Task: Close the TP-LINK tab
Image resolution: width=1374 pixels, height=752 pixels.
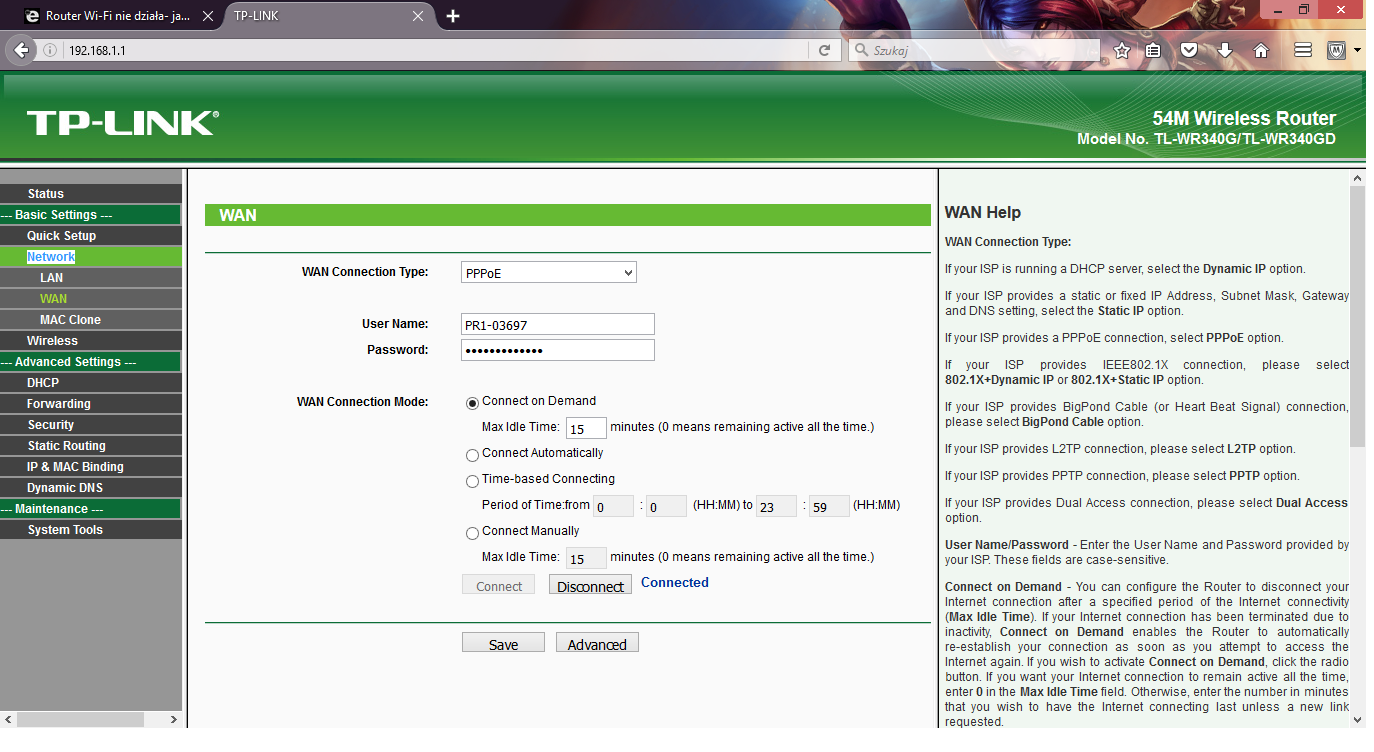Action: pyautogui.click(x=419, y=16)
